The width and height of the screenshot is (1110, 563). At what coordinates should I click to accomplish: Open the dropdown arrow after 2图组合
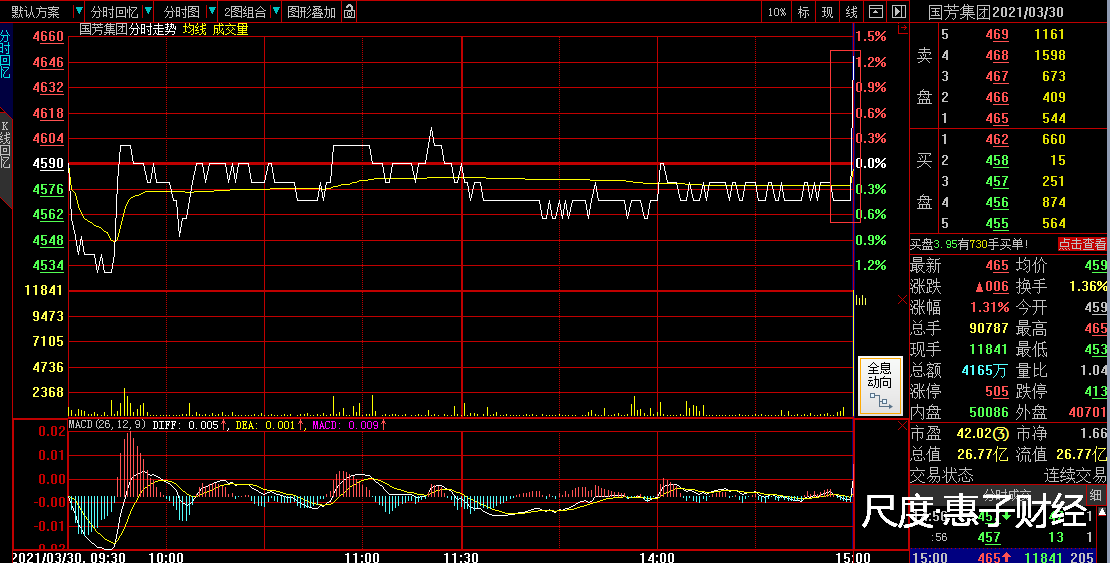click(x=276, y=12)
